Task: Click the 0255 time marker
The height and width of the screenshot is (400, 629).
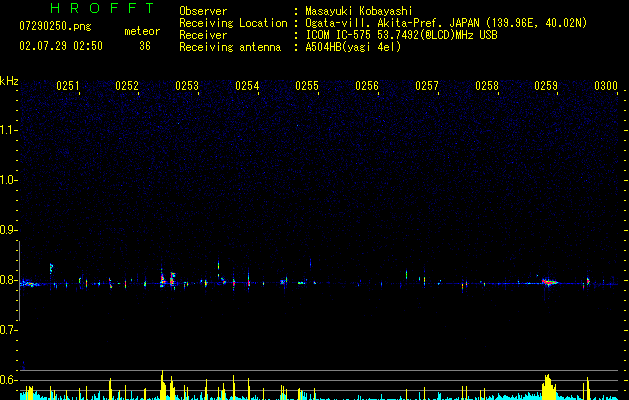Action: 307,86
